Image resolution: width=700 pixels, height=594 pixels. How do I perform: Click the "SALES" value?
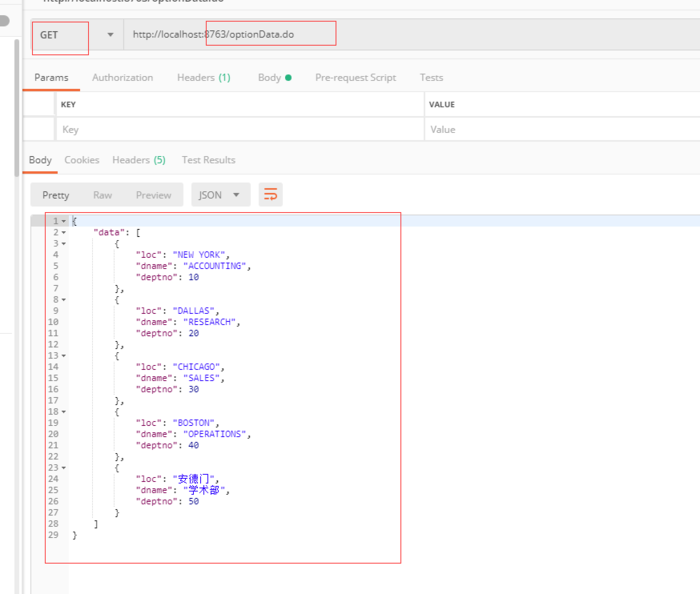(201, 378)
